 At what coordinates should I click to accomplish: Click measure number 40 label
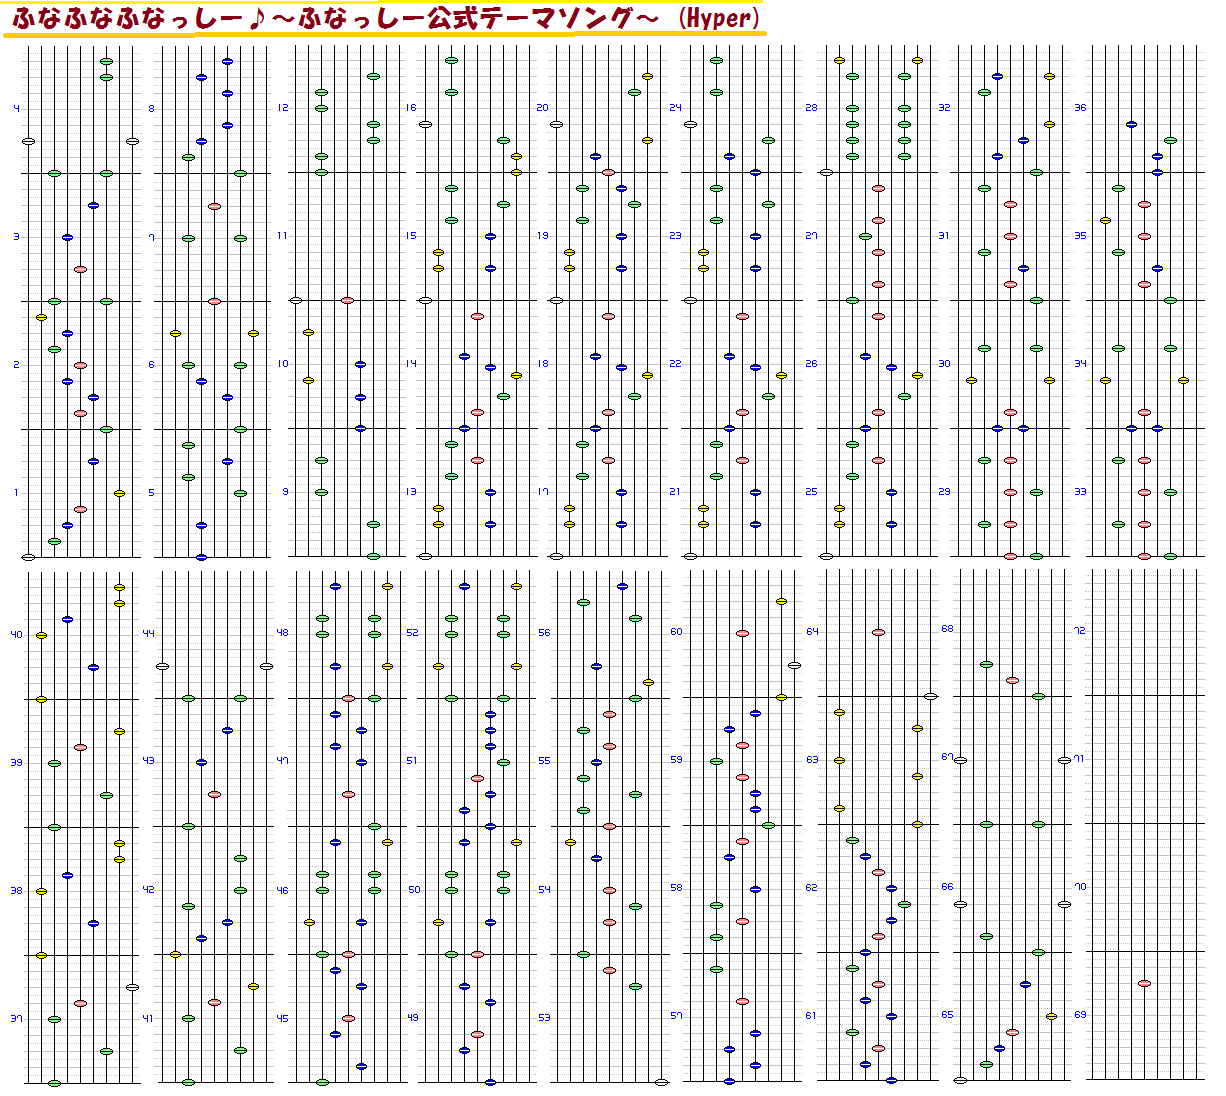point(16,634)
